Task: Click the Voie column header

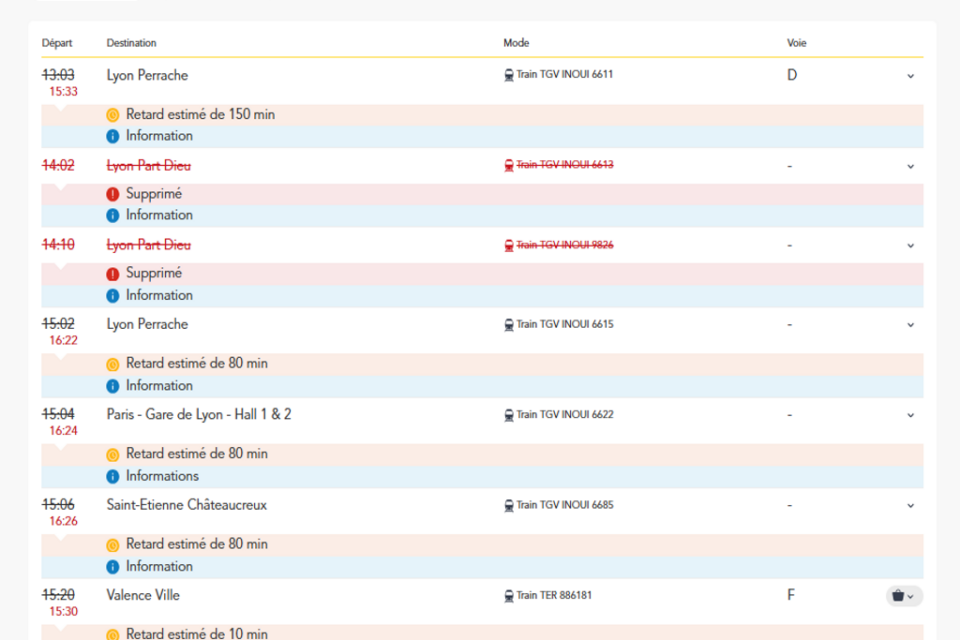Action: click(796, 43)
